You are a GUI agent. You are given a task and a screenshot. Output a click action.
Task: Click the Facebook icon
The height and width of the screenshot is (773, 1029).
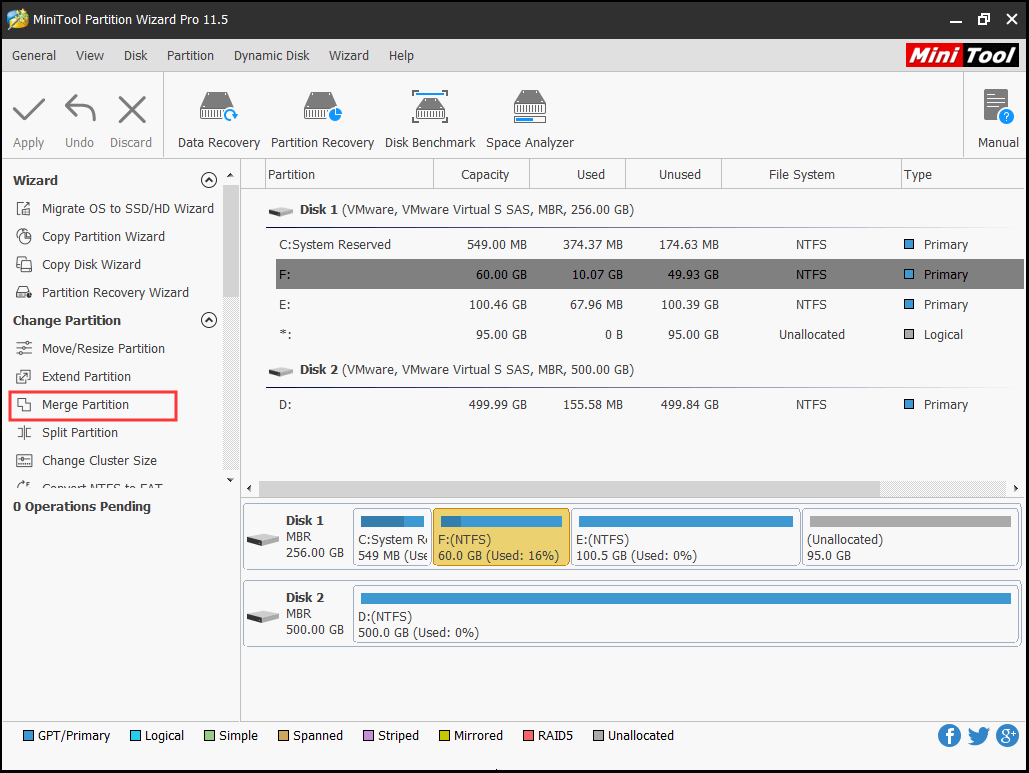(x=949, y=736)
